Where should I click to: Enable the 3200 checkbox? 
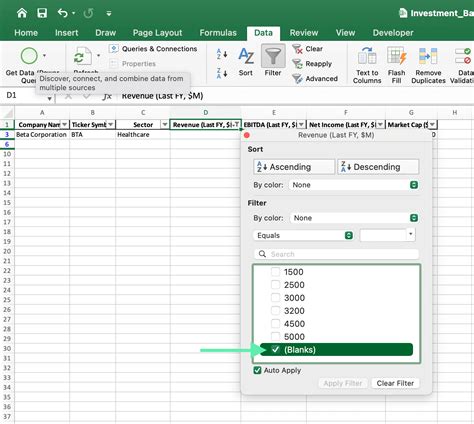point(275,311)
